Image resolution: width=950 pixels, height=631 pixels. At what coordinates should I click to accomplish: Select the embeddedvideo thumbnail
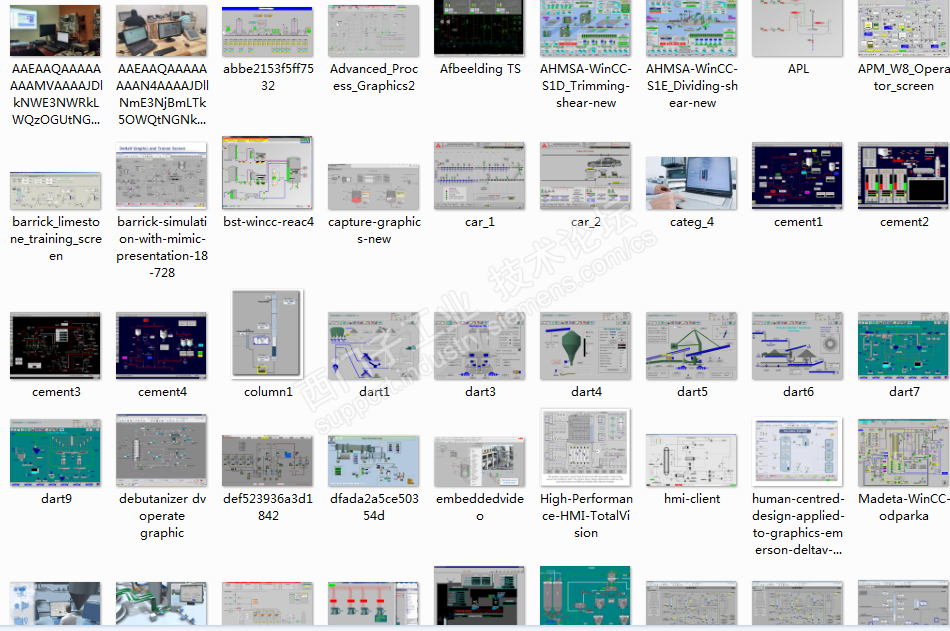479,461
